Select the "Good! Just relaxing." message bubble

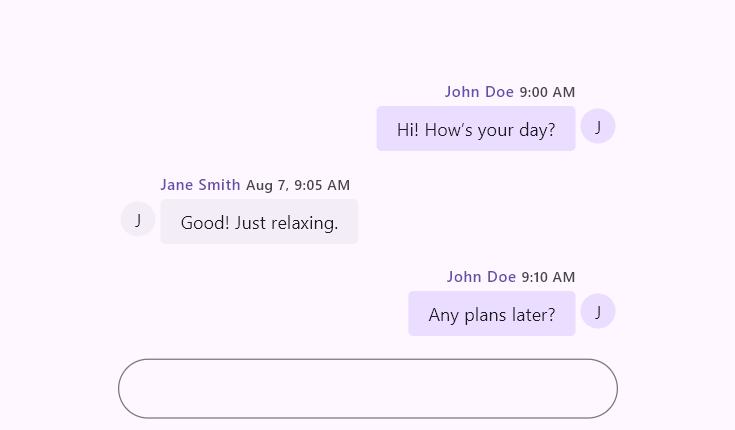[259, 221]
